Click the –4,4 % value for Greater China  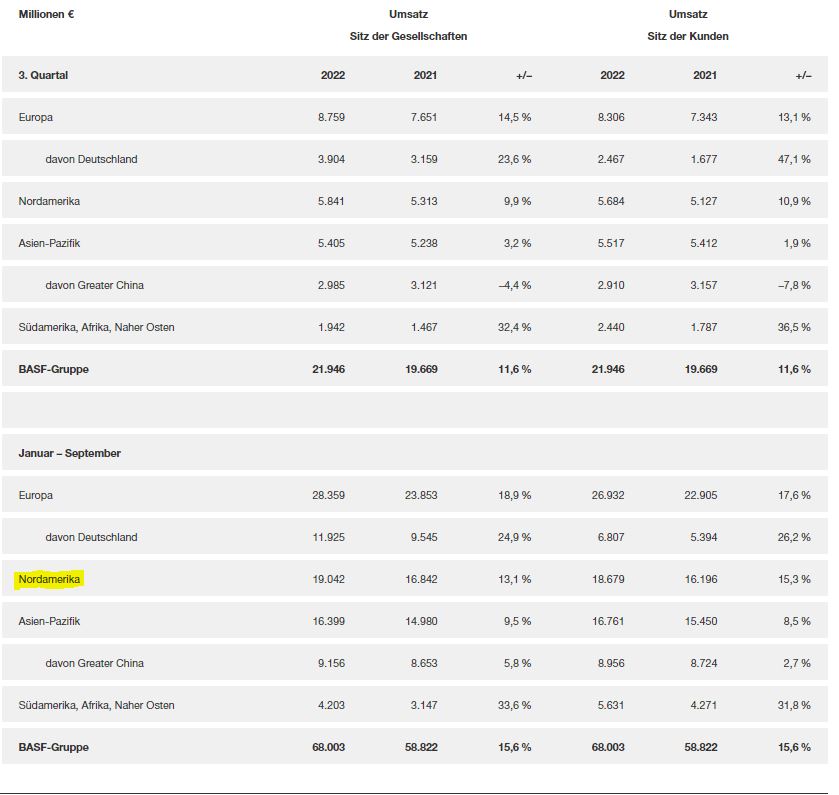click(x=516, y=285)
